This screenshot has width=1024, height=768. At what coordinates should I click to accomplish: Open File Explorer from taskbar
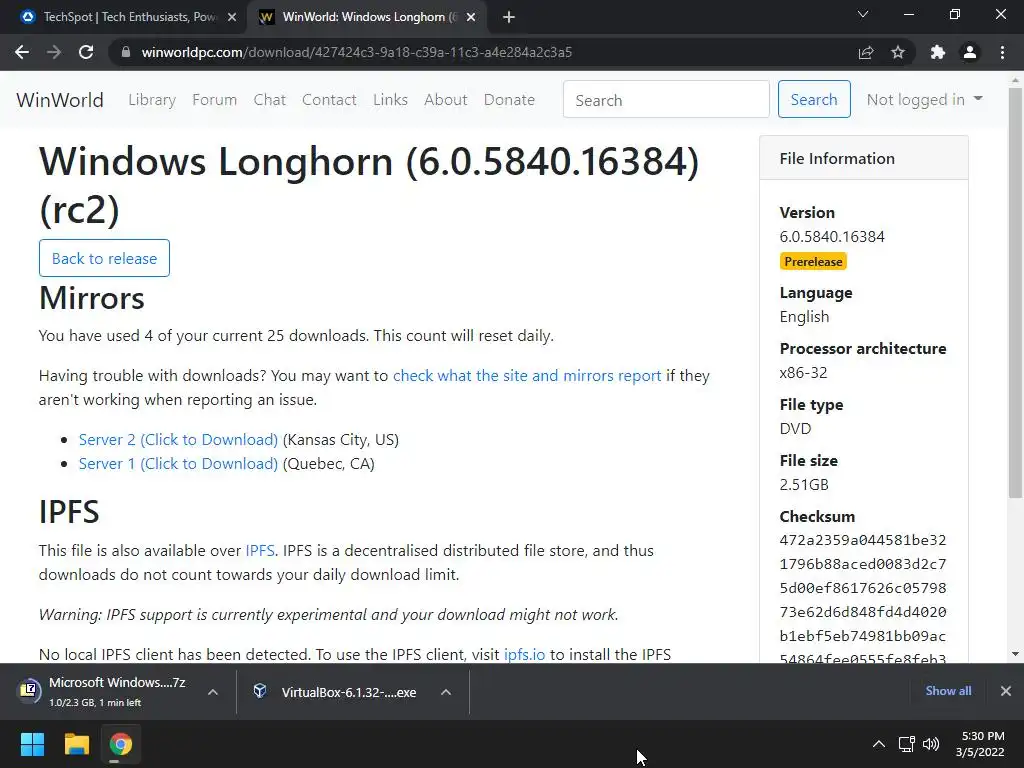click(x=77, y=744)
